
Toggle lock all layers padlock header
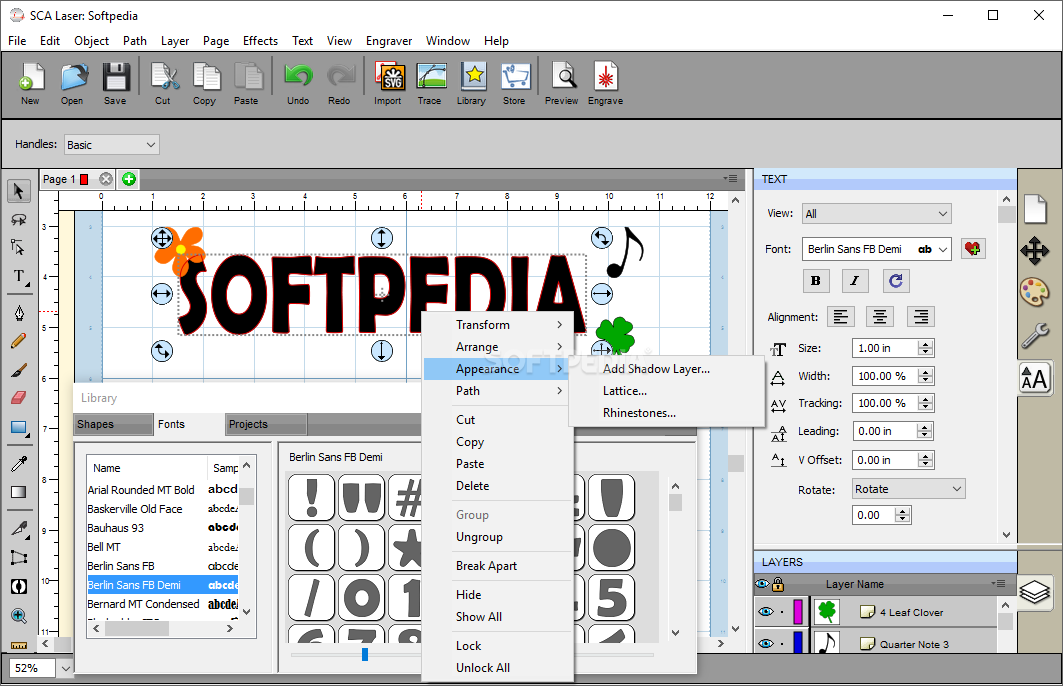click(778, 584)
